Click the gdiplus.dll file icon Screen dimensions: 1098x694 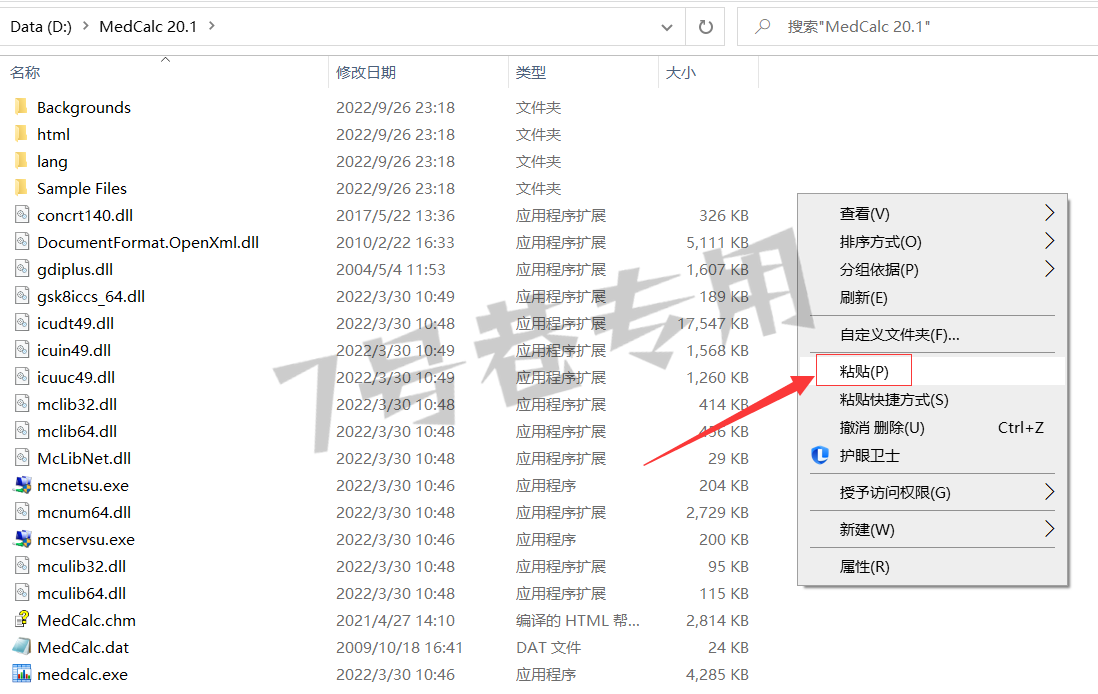pyautogui.click(x=22, y=269)
